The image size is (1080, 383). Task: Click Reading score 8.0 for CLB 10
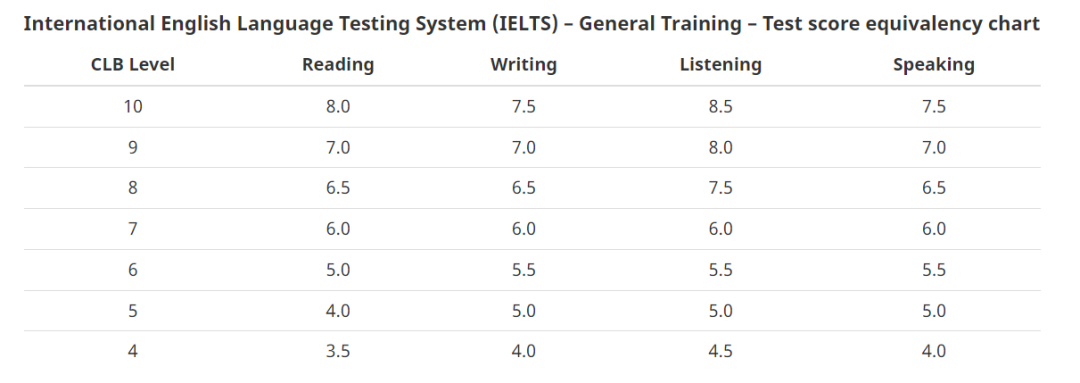(338, 107)
